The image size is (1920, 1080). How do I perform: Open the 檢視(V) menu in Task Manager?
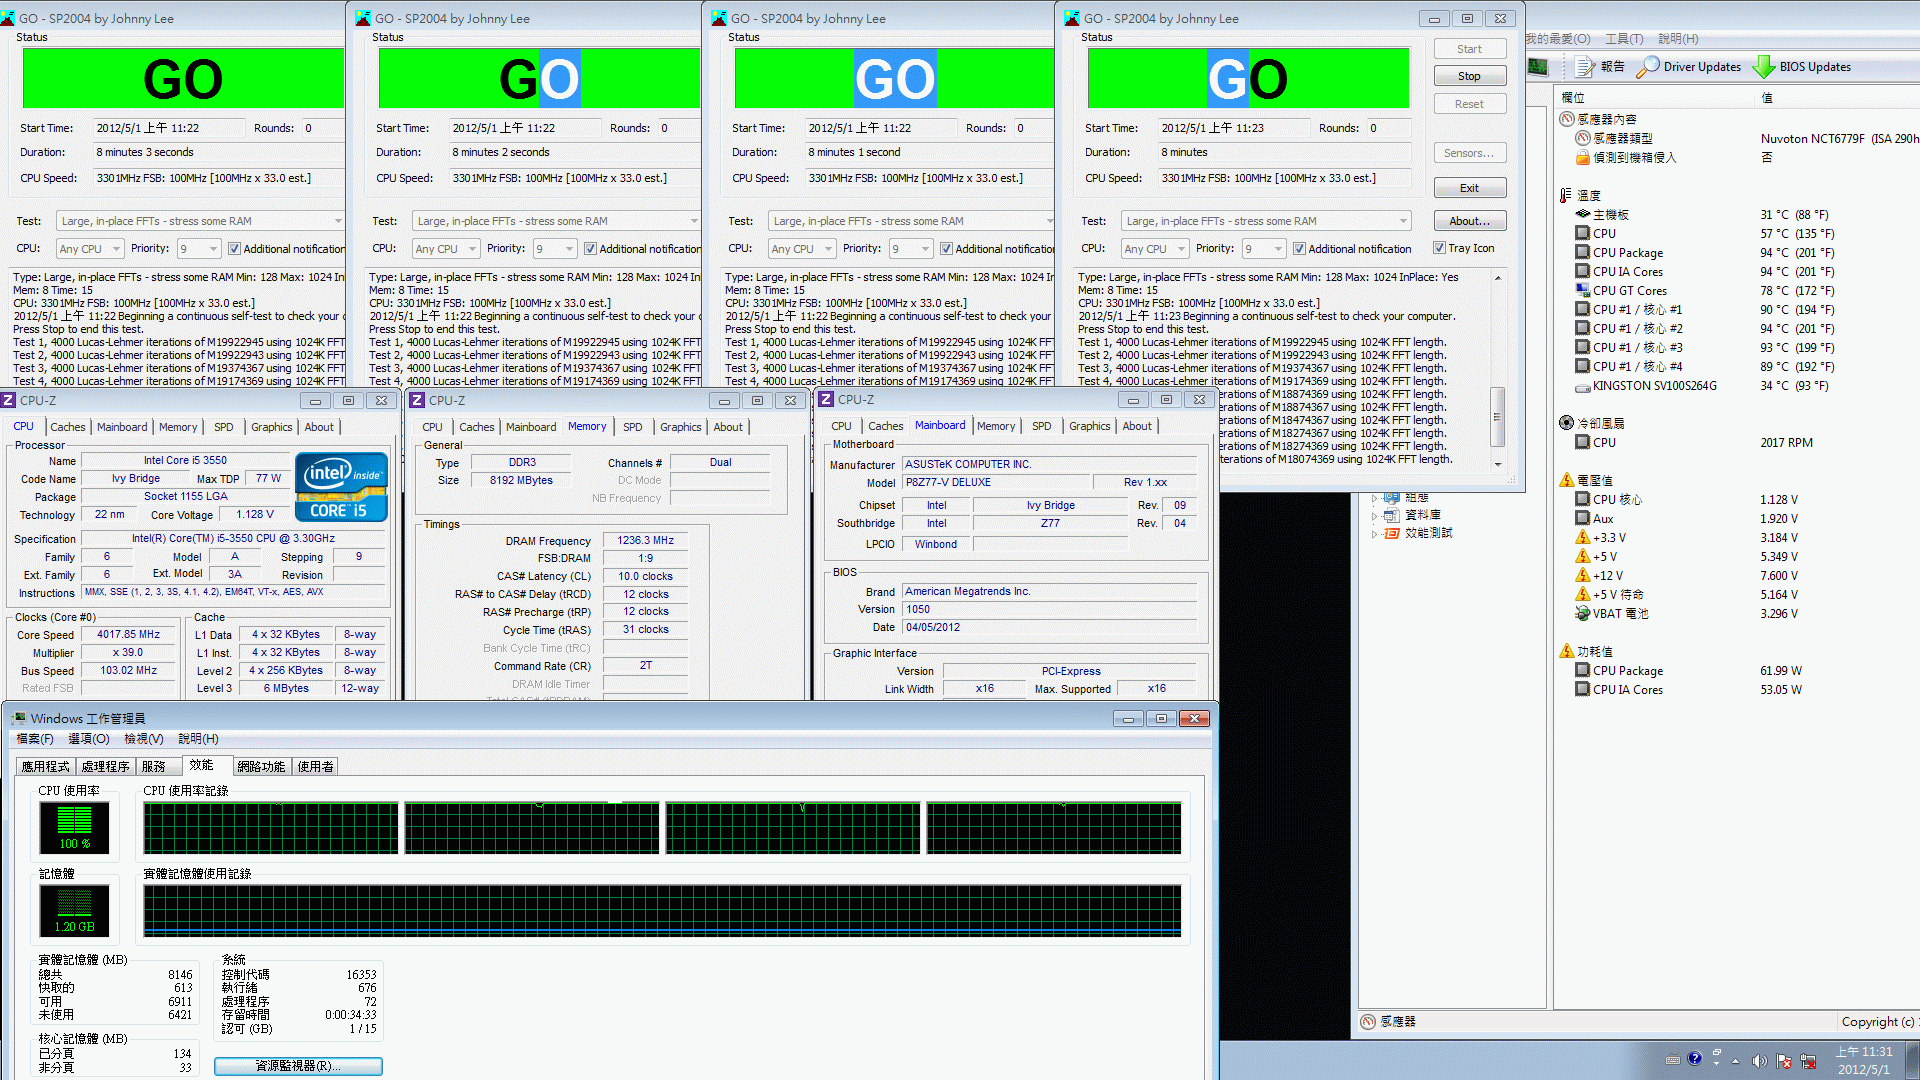coord(143,739)
